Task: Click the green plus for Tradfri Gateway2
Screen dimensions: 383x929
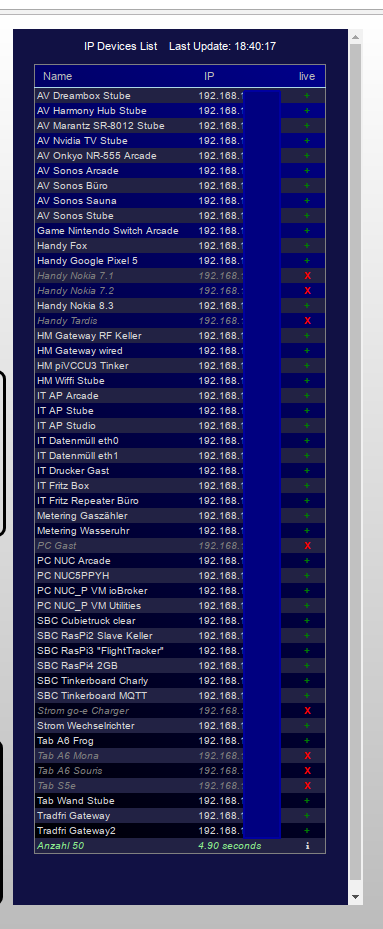Action: 307,831
